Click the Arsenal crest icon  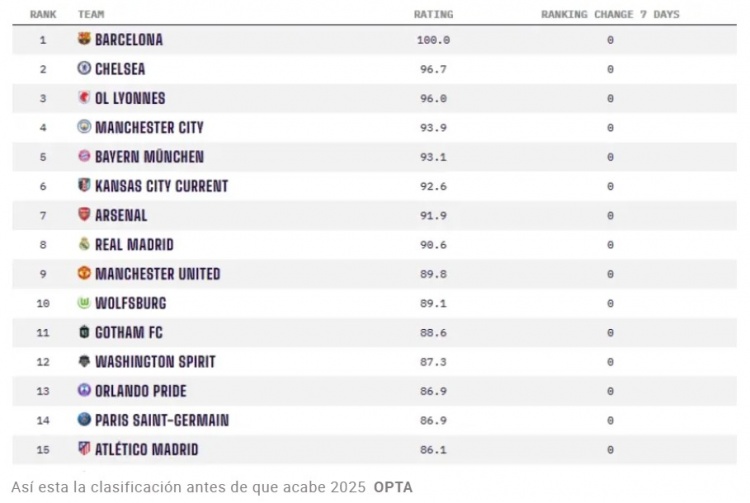tap(84, 215)
